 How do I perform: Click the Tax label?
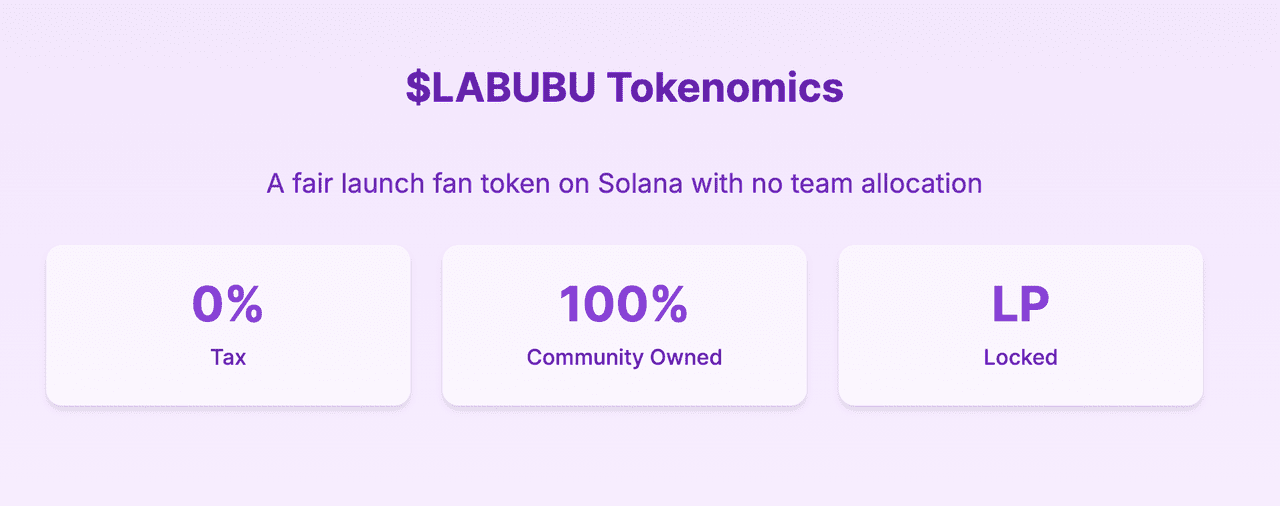pos(228,357)
